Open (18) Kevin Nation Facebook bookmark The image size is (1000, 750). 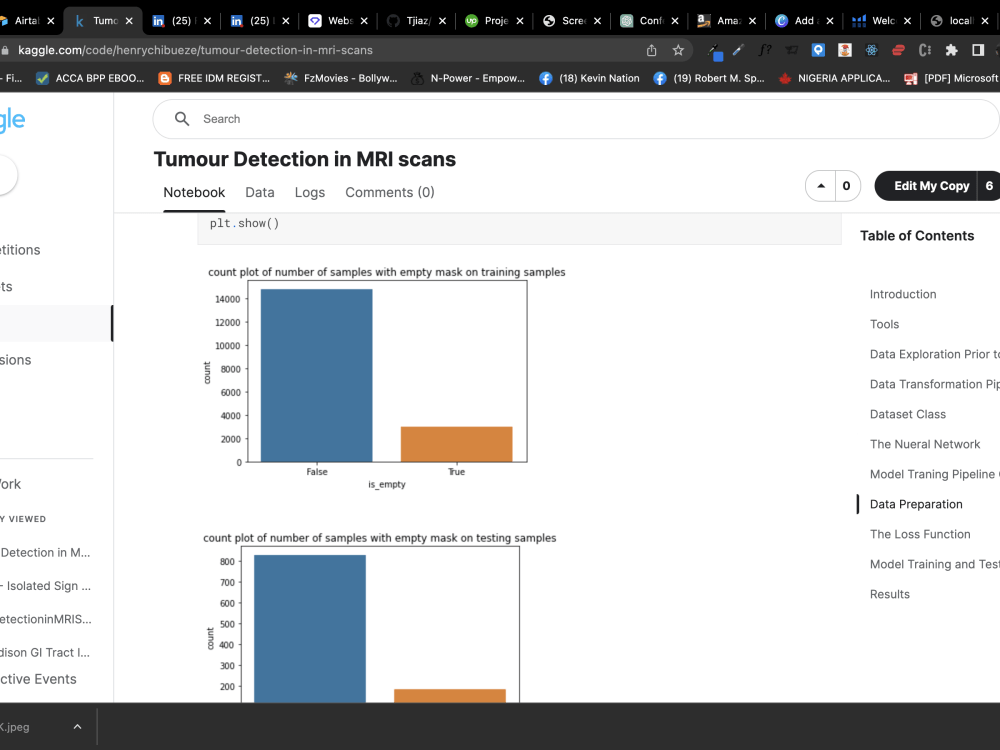pos(589,78)
